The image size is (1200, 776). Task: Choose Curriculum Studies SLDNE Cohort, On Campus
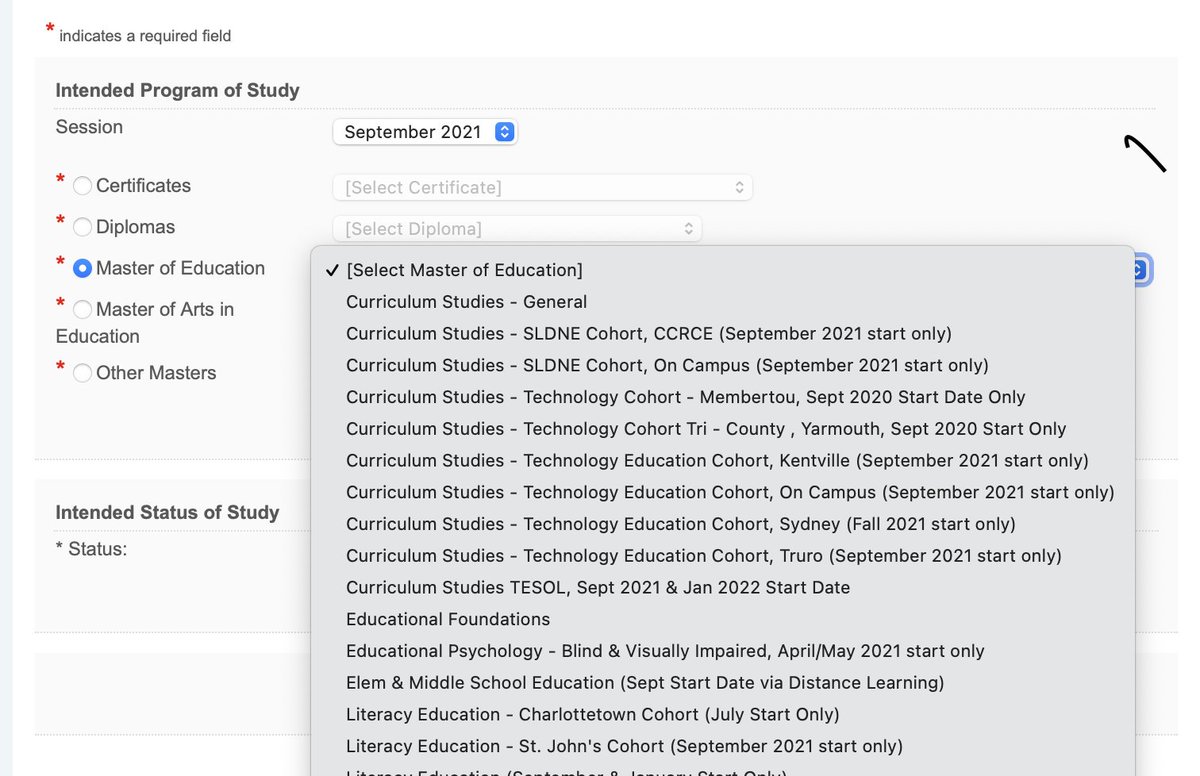click(x=723, y=365)
